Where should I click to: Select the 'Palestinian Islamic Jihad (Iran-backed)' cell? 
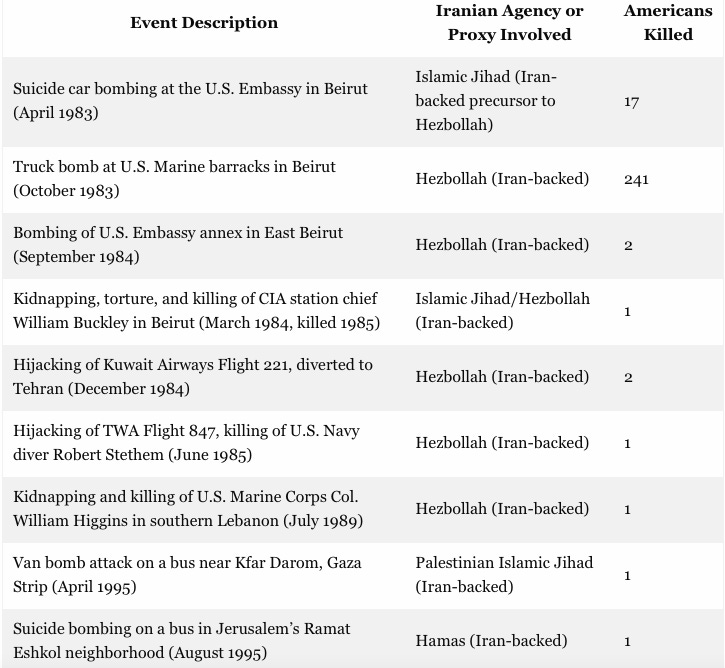click(504, 575)
